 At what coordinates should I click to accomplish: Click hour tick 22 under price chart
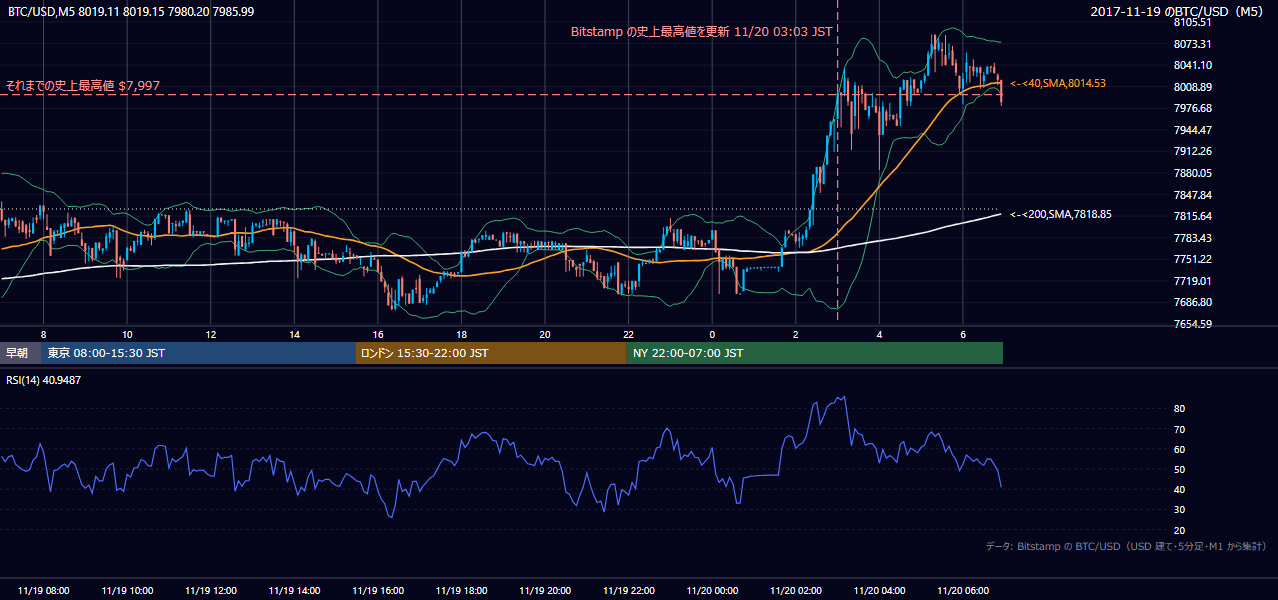tap(629, 333)
